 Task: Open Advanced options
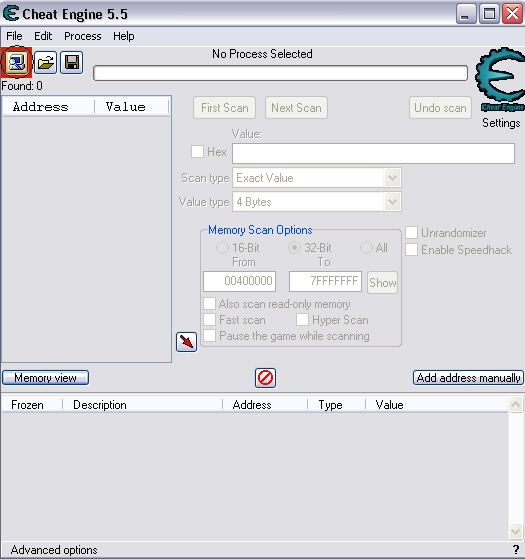pos(54,550)
